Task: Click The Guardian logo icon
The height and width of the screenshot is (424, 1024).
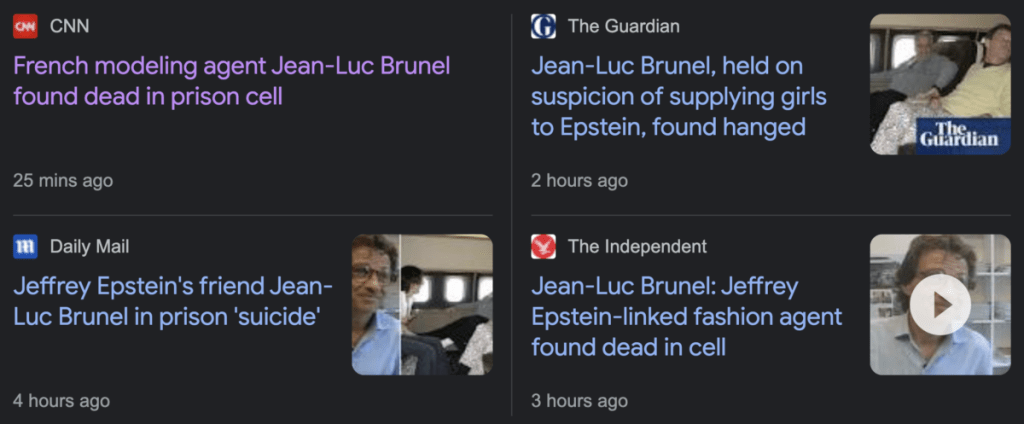Action: pos(543,26)
